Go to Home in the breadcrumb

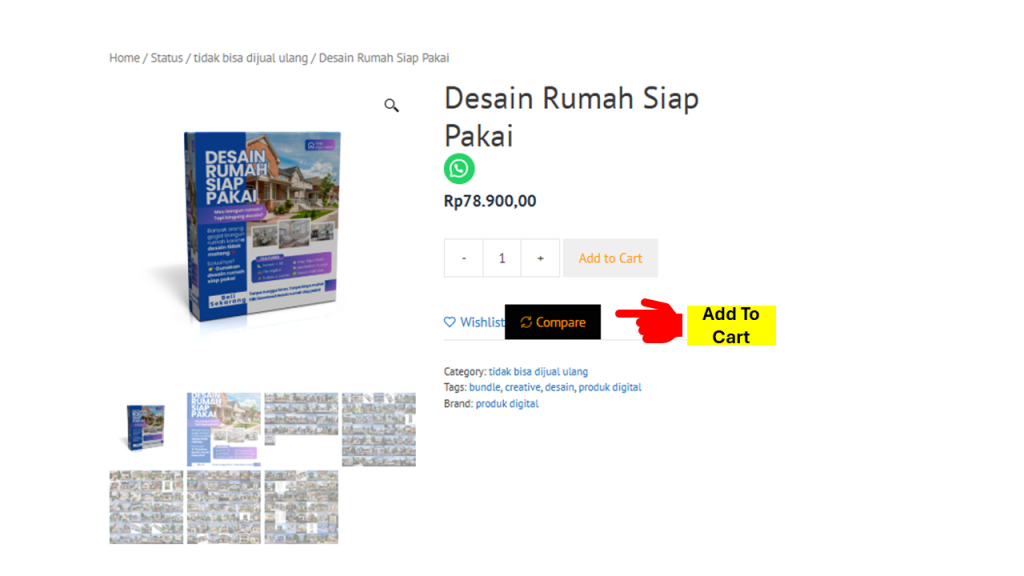pos(124,57)
